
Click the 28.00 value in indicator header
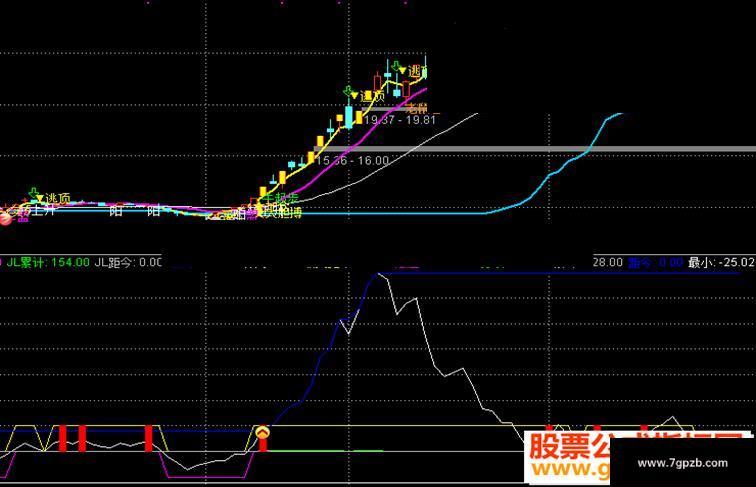tap(608, 262)
